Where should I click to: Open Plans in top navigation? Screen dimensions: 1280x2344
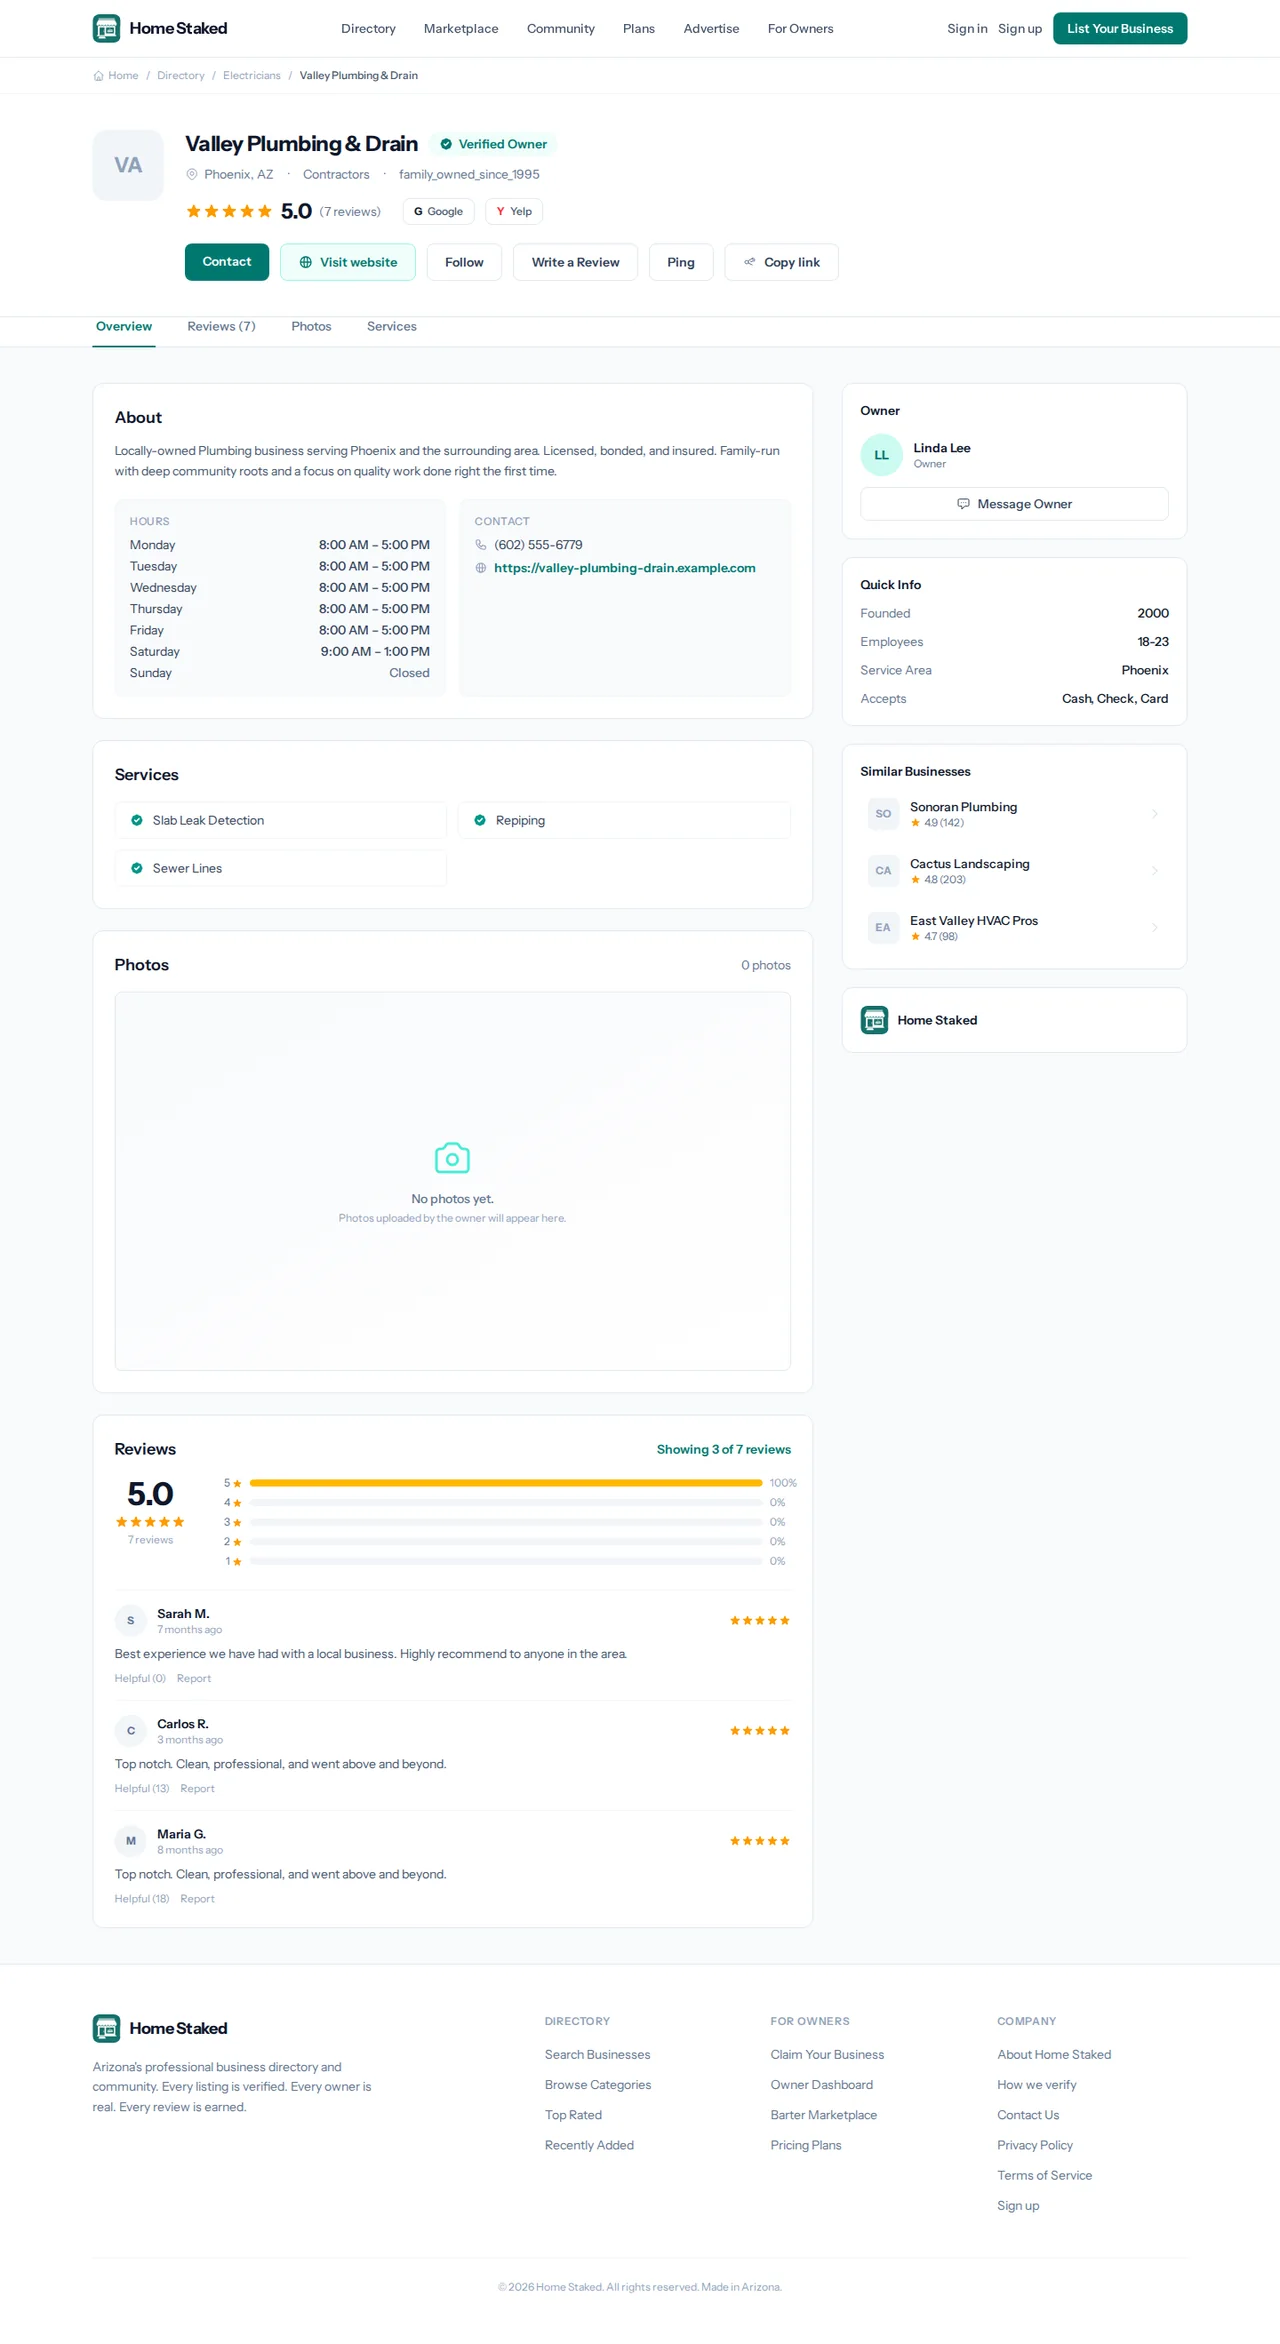click(x=639, y=29)
